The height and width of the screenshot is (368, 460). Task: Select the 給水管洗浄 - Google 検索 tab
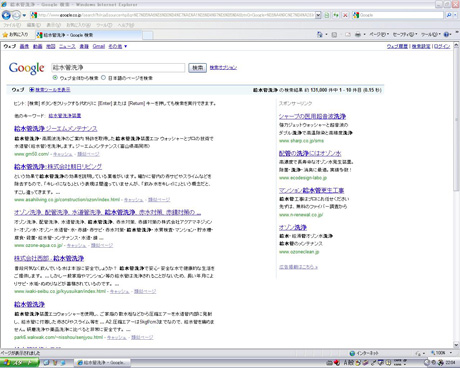point(88,35)
